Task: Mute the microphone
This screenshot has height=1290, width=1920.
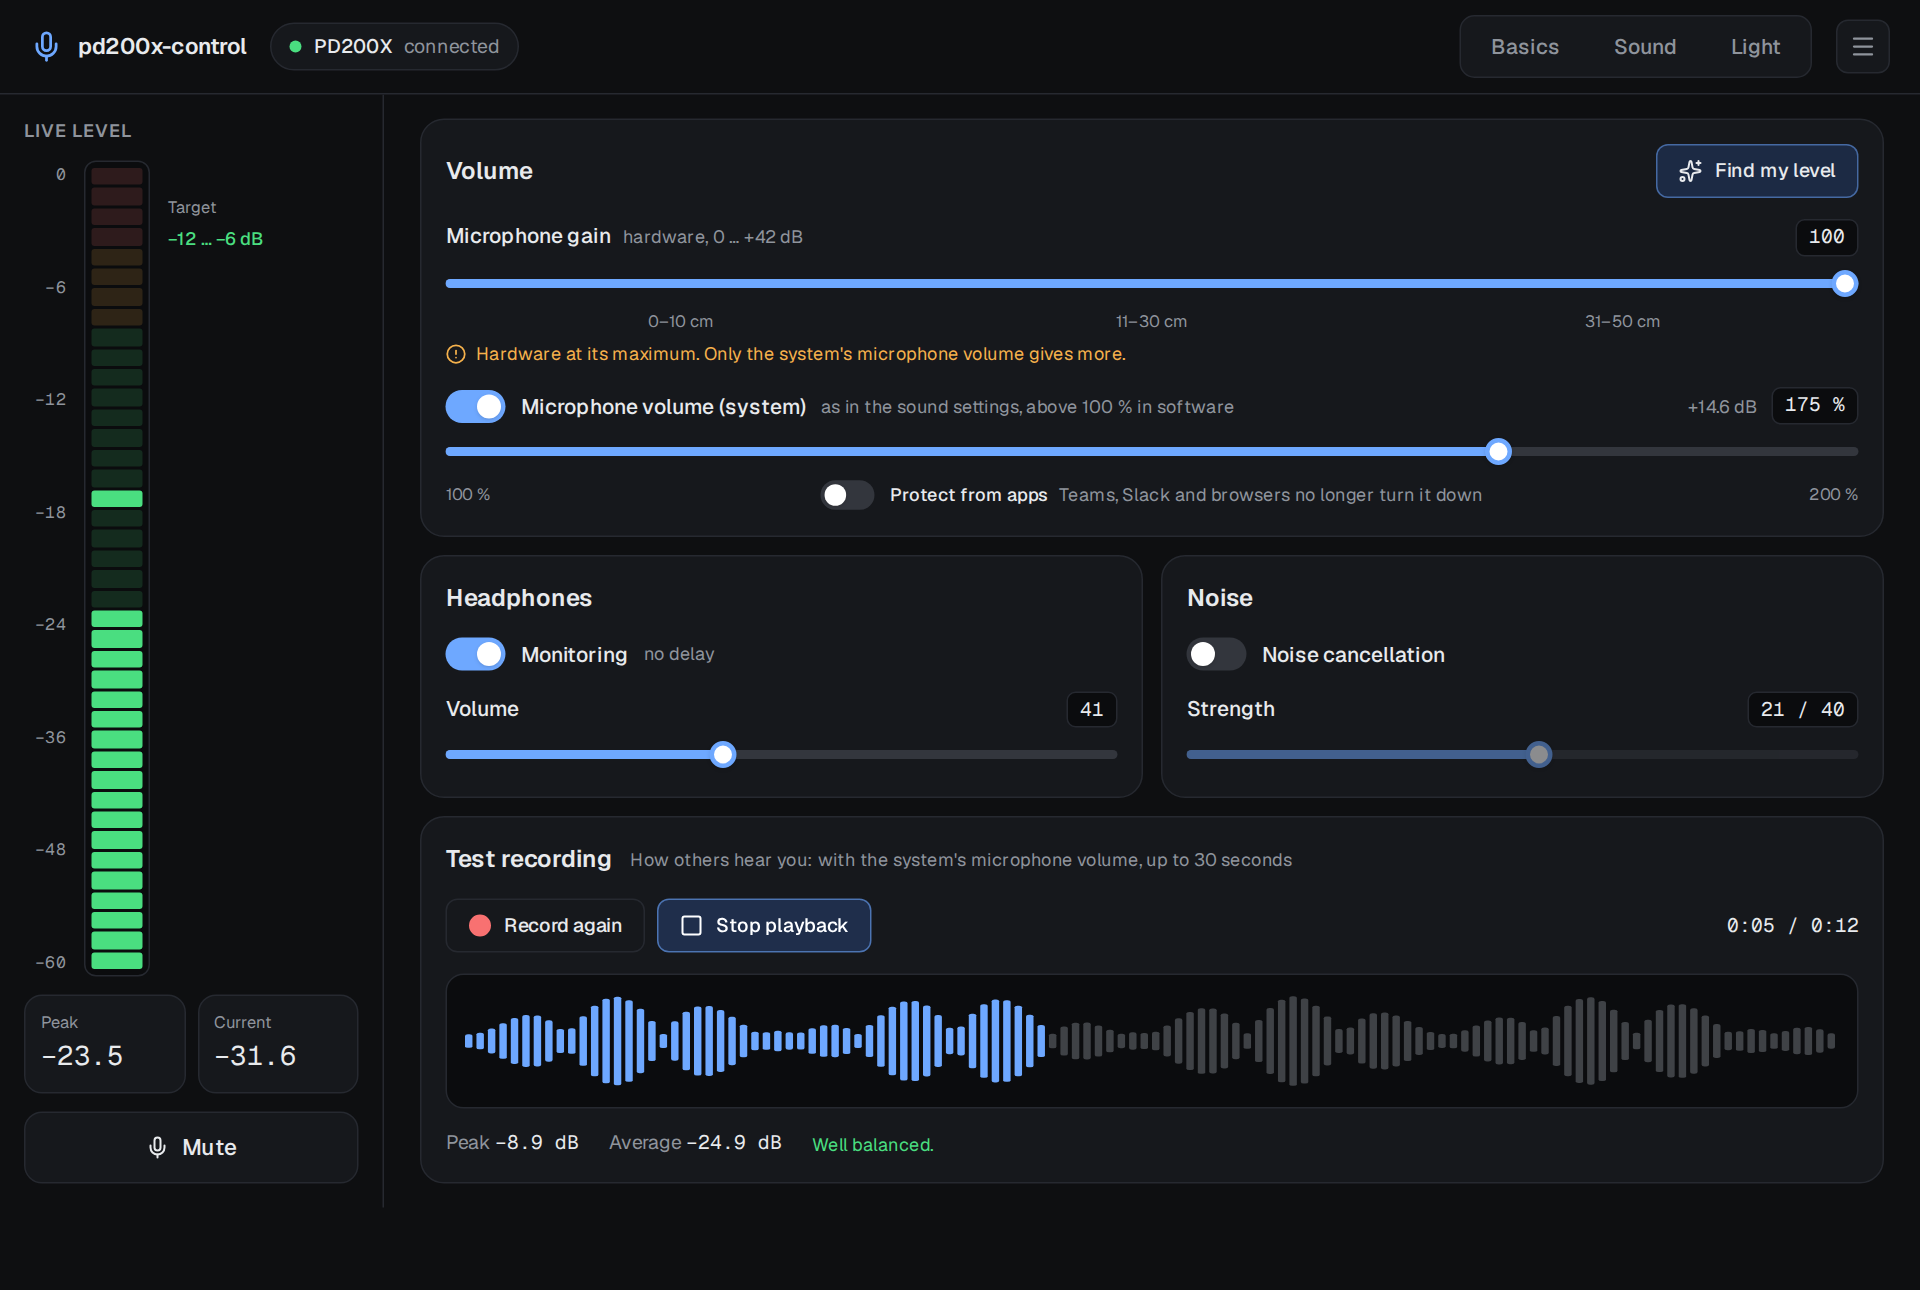Action: click(x=191, y=1147)
